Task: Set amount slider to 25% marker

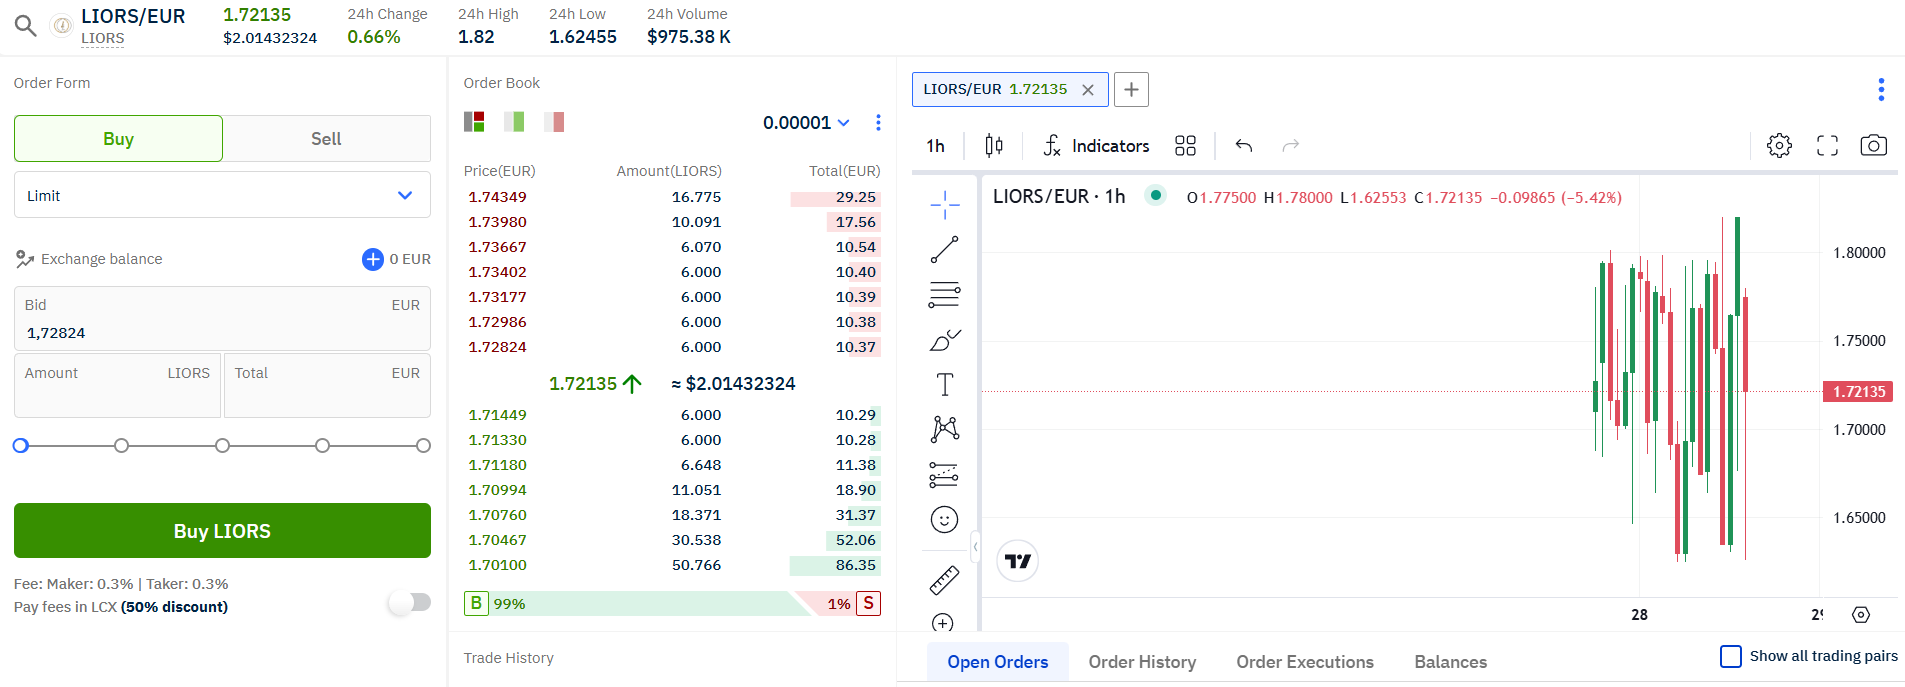Action: (122, 446)
